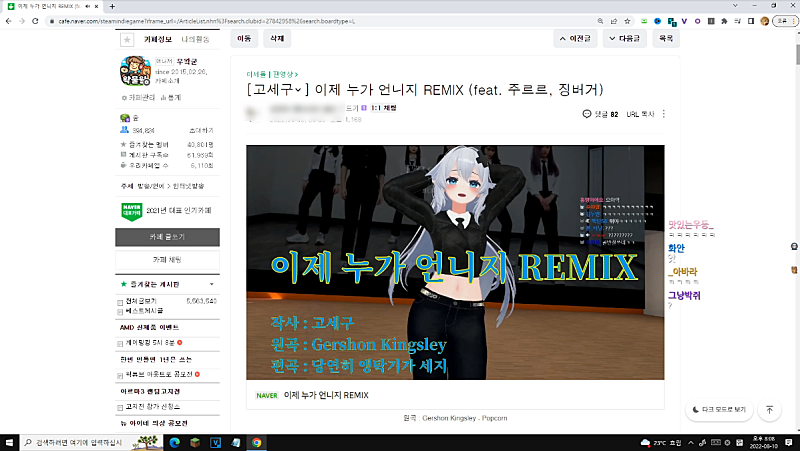Click the green mail extension icon

644,21
